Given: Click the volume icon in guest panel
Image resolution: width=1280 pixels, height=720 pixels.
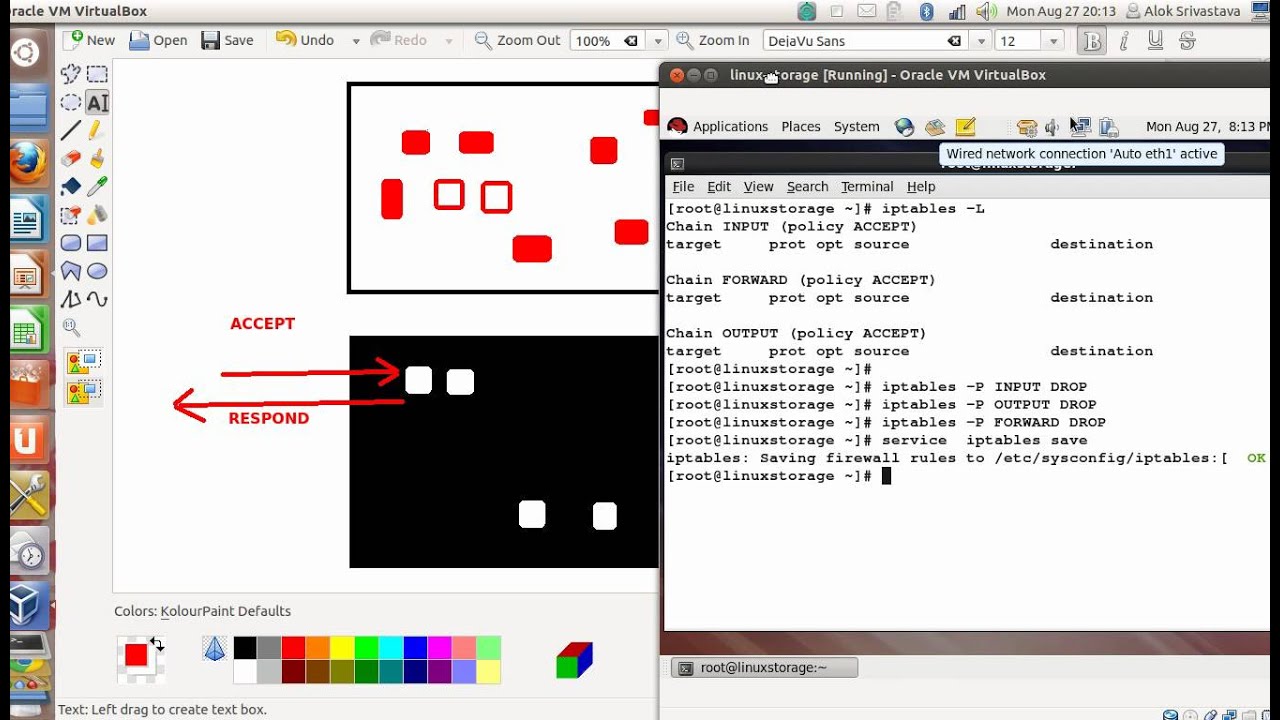Looking at the screenshot, I should coord(1052,127).
